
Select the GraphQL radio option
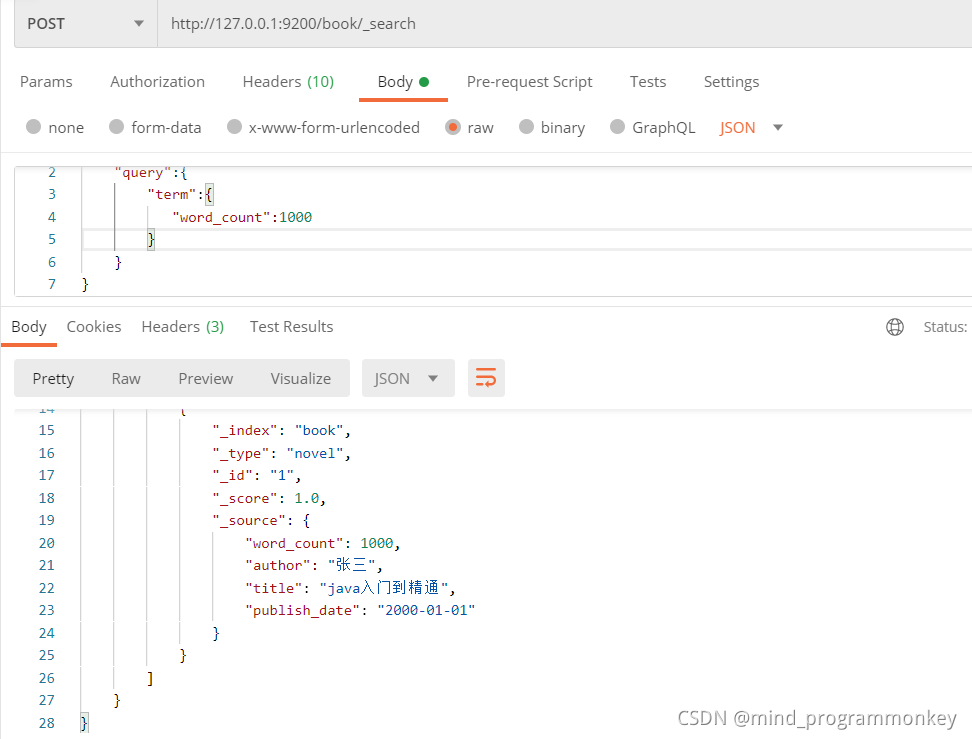point(617,127)
